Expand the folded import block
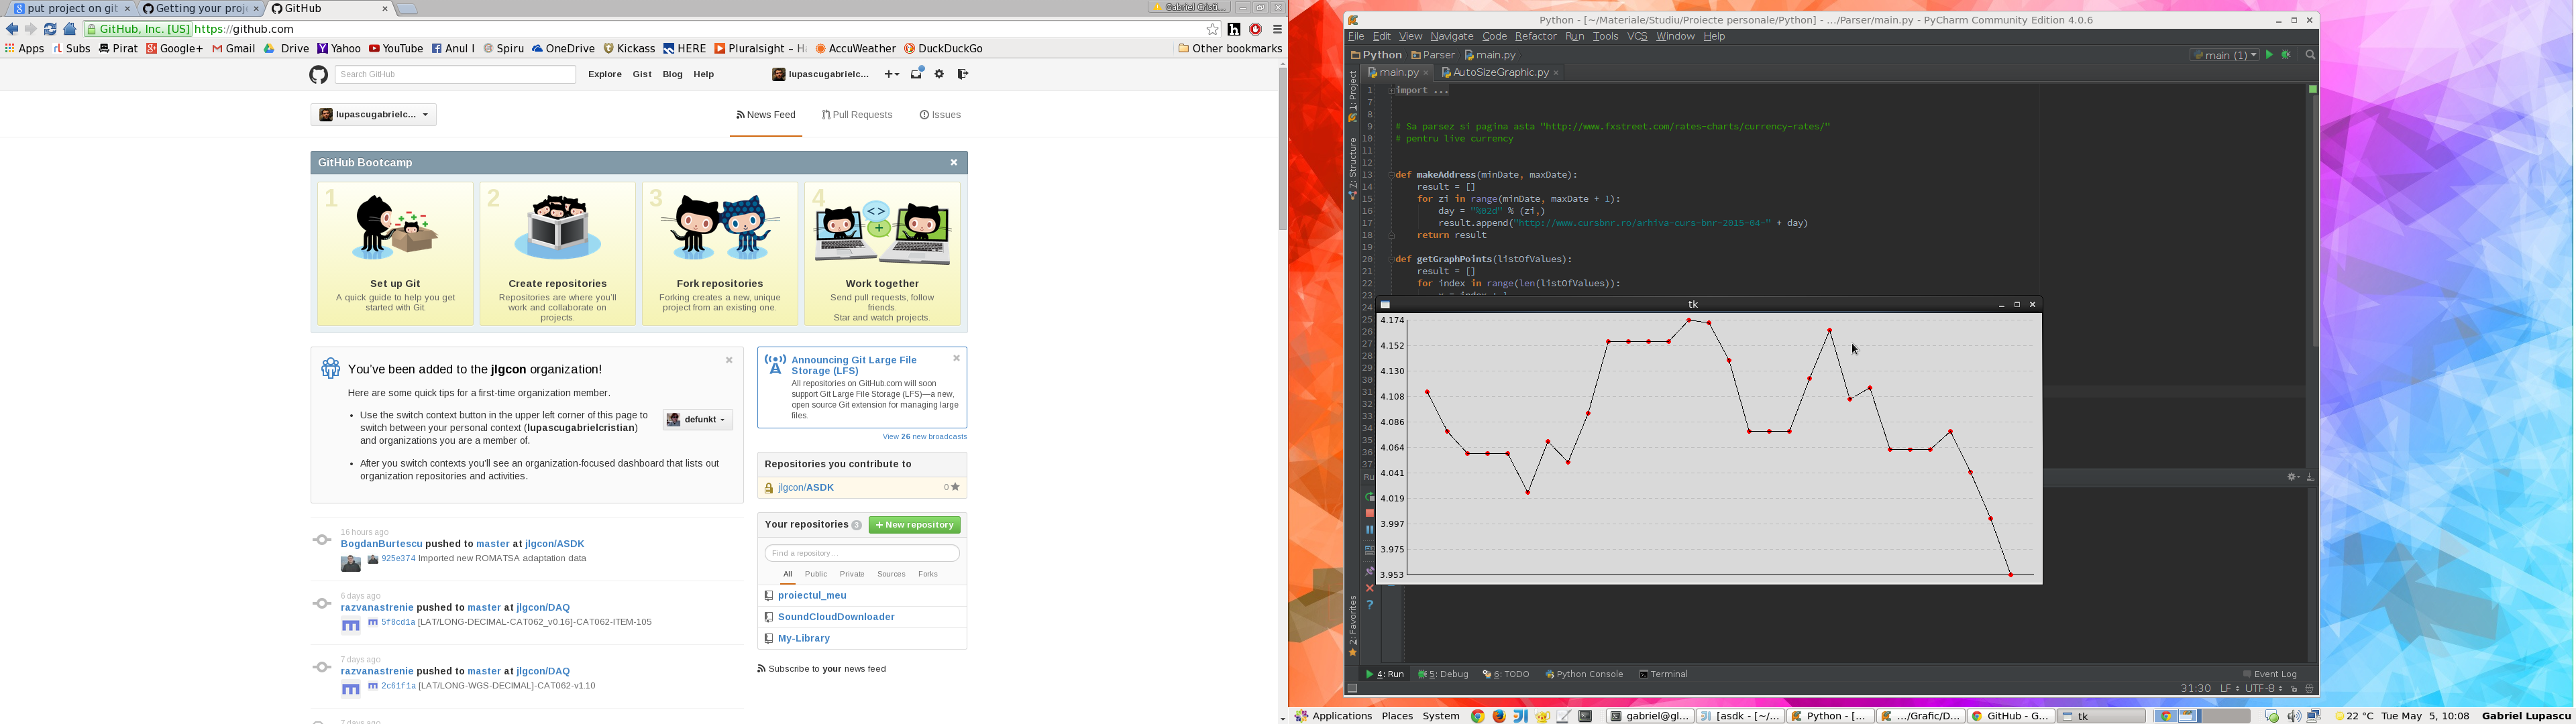Screen dimensions: 2576x724 (x=1391, y=91)
